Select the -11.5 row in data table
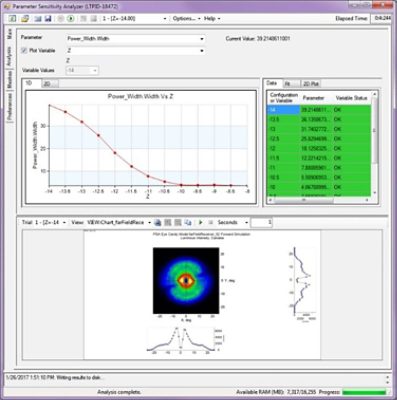 point(319,158)
